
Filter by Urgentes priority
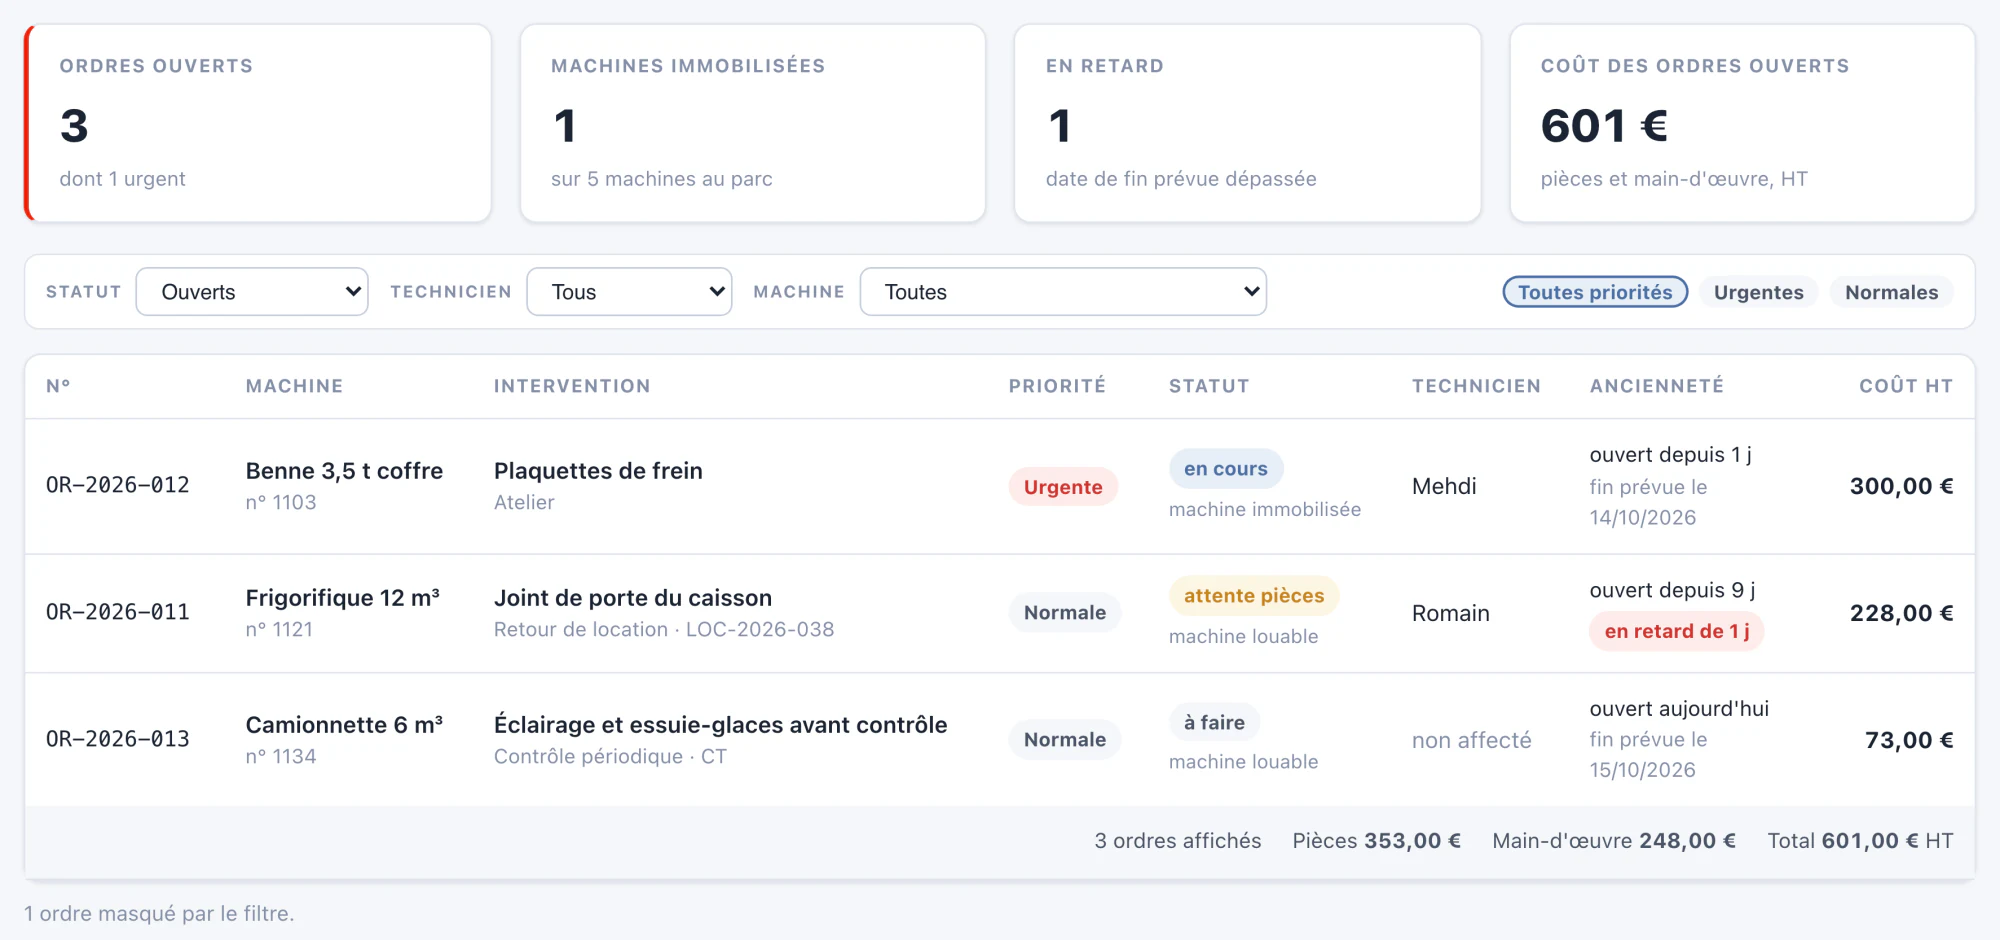tap(1759, 292)
